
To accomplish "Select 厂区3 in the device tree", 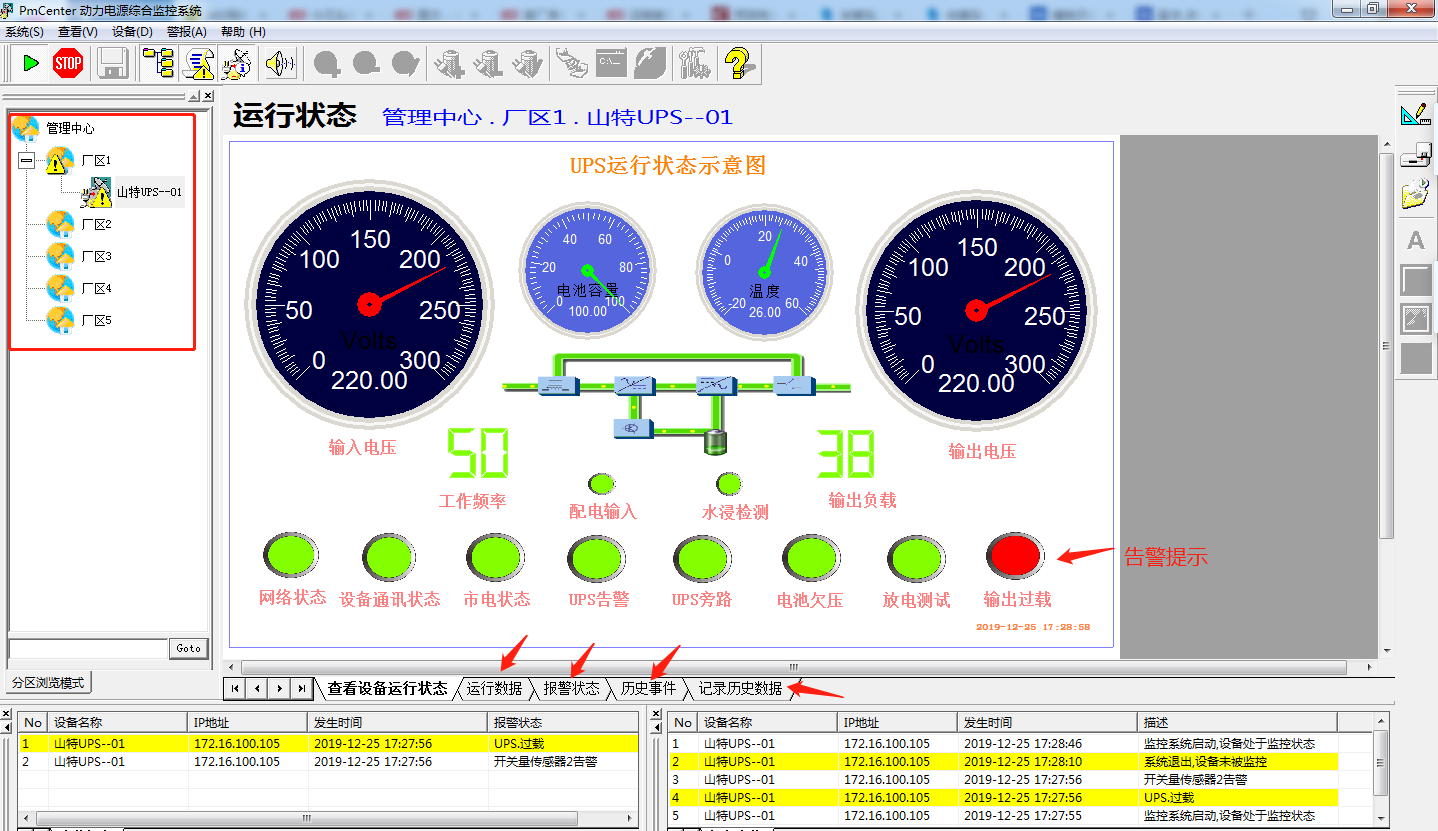I will [x=96, y=256].
